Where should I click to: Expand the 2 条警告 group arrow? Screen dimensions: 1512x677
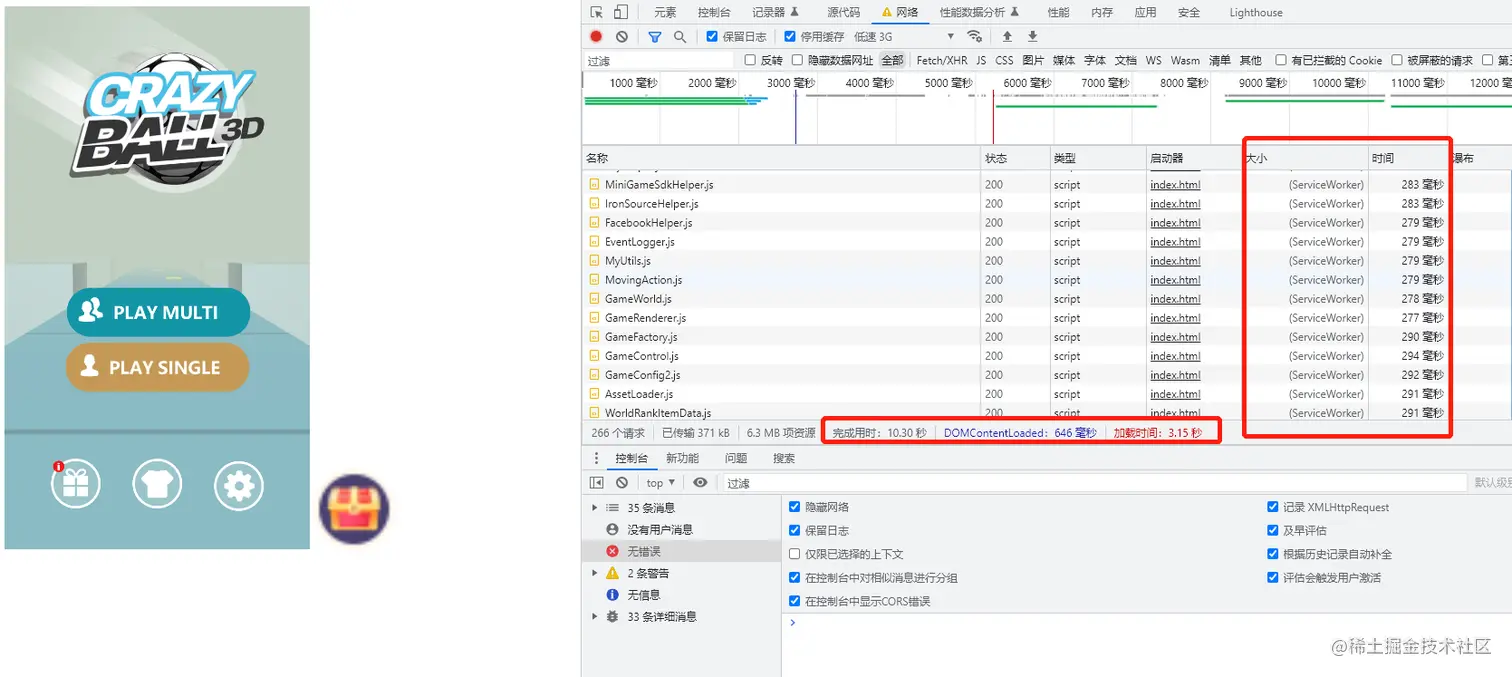pyautogui.click(x=596, y=573)
